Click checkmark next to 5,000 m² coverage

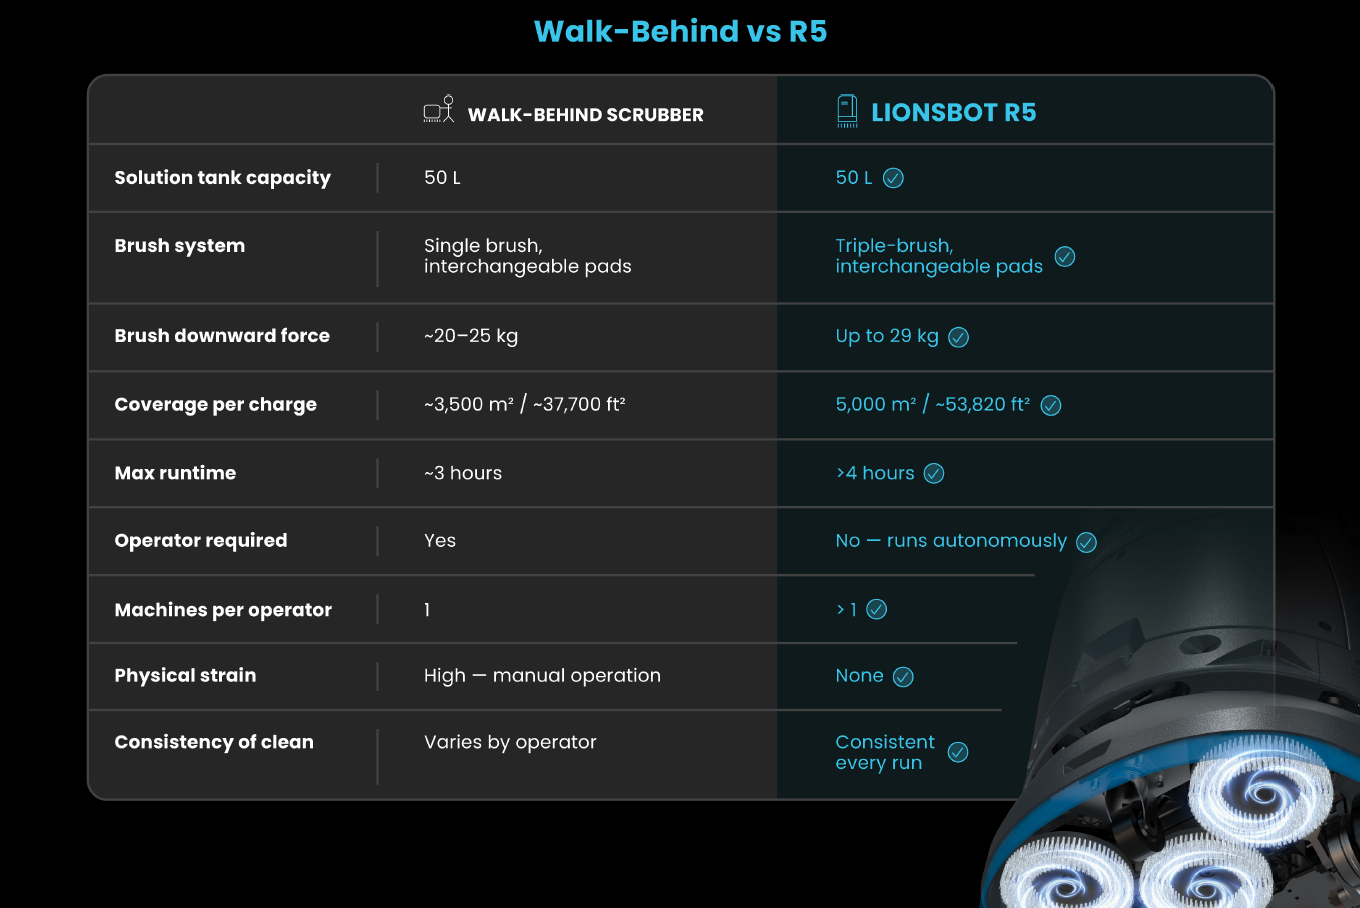(x=1051, y=405)
